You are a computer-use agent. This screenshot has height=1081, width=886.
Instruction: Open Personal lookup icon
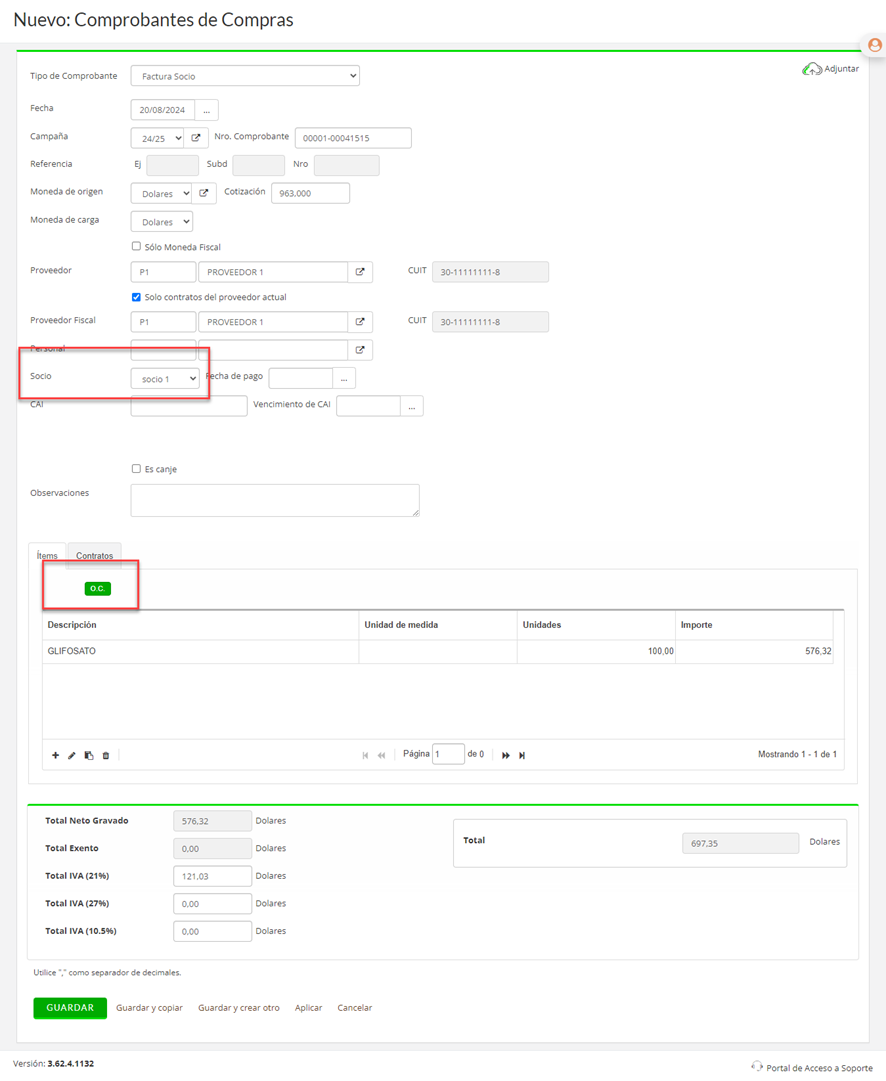360,350
